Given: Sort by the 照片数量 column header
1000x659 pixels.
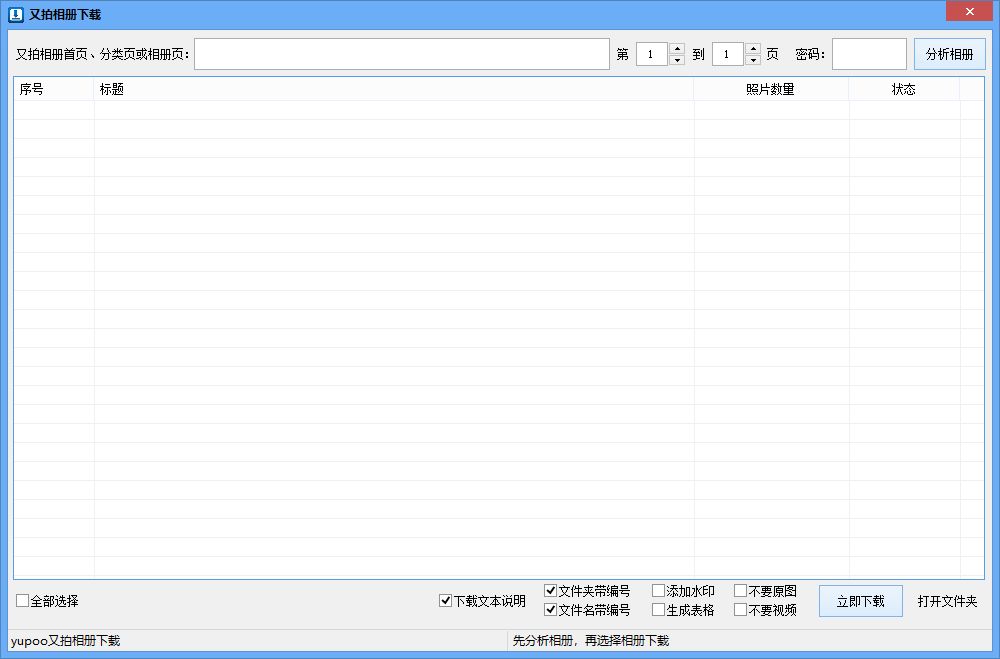Looking at the screenshot, I should pyautogui.click(x=771, y=89).
